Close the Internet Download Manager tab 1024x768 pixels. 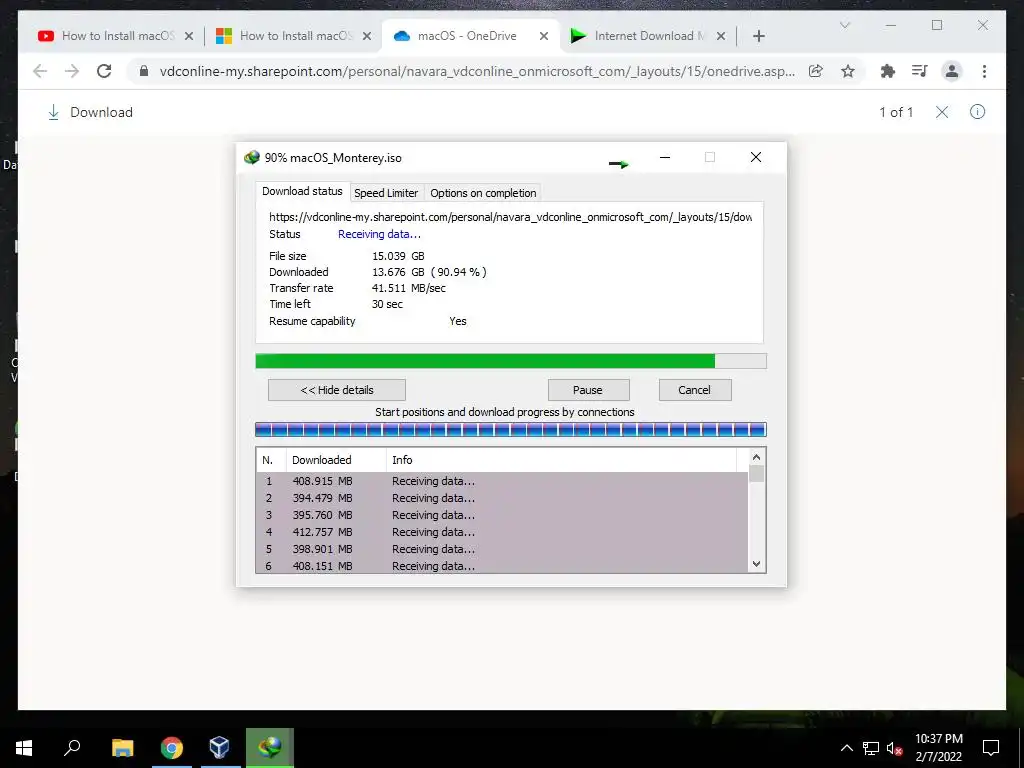pos(721,37)
